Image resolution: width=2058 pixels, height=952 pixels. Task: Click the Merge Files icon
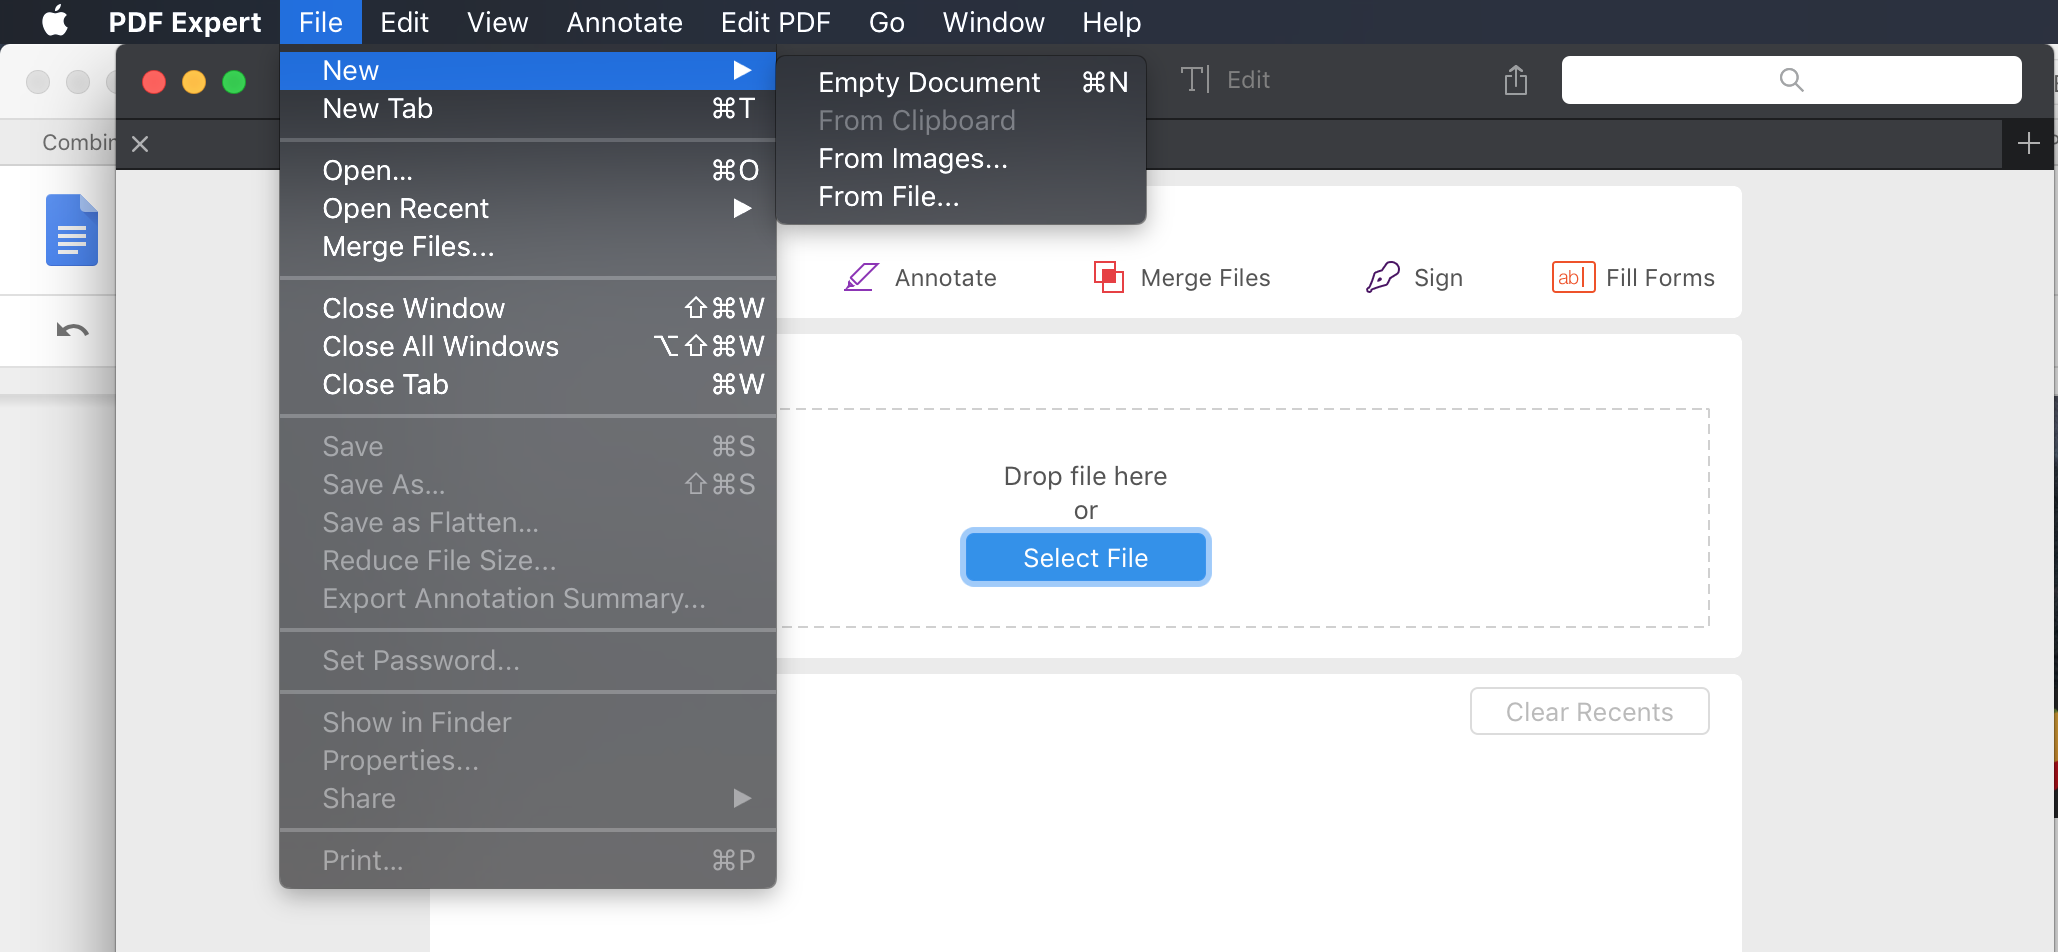[x=1108, y=277]
